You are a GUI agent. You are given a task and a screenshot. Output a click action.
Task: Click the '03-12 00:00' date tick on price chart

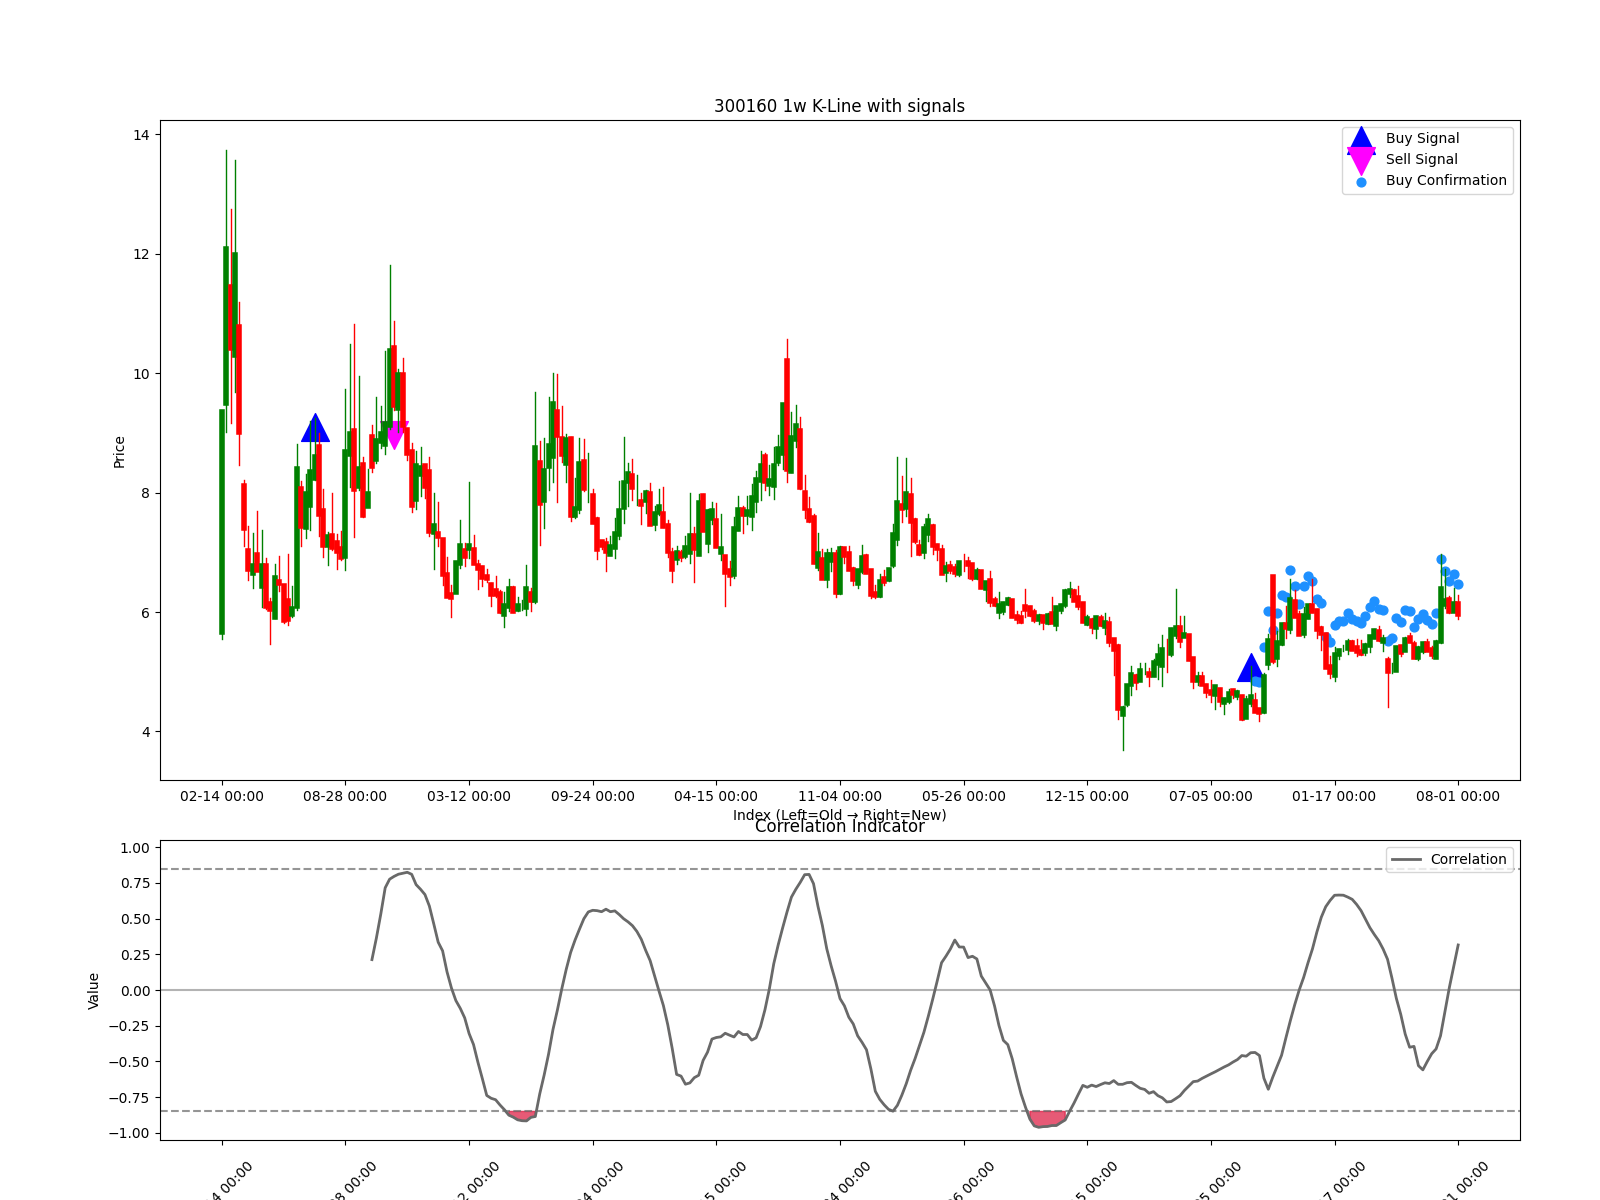coord(469,797)
